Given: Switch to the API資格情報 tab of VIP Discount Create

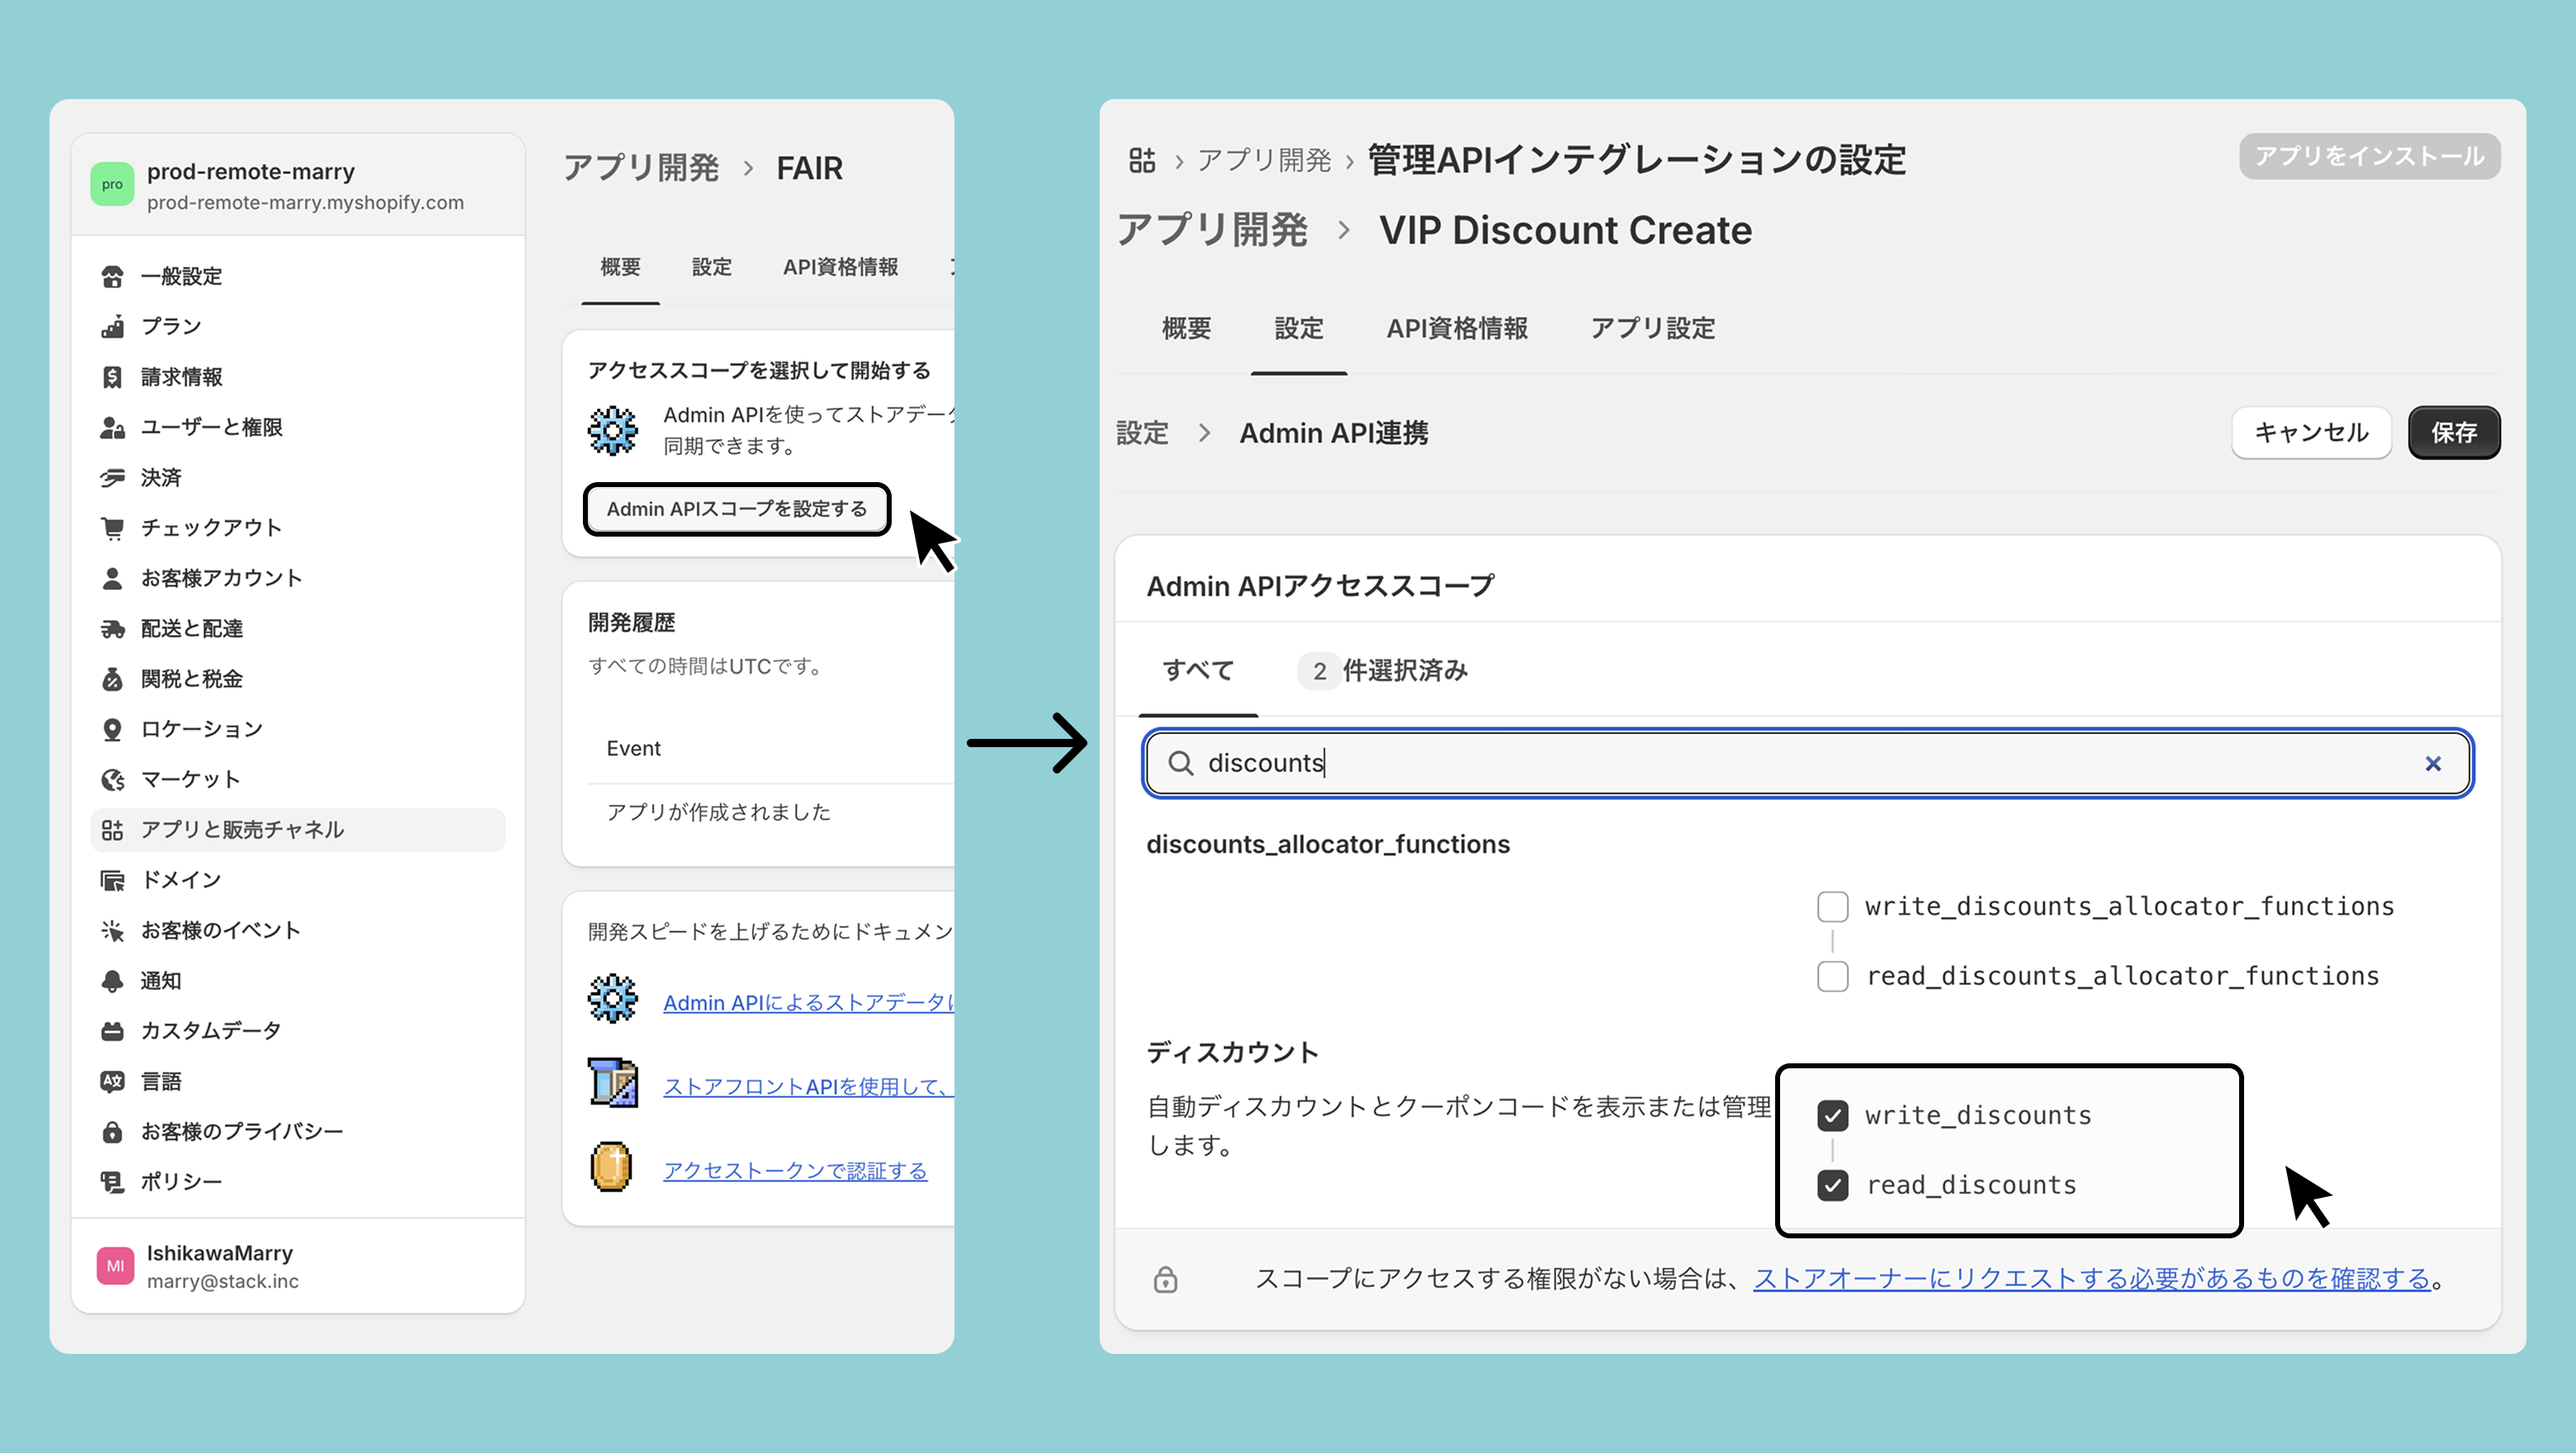Looking at the screenshot, I should pyautogui.click(x=1456, y=329).
